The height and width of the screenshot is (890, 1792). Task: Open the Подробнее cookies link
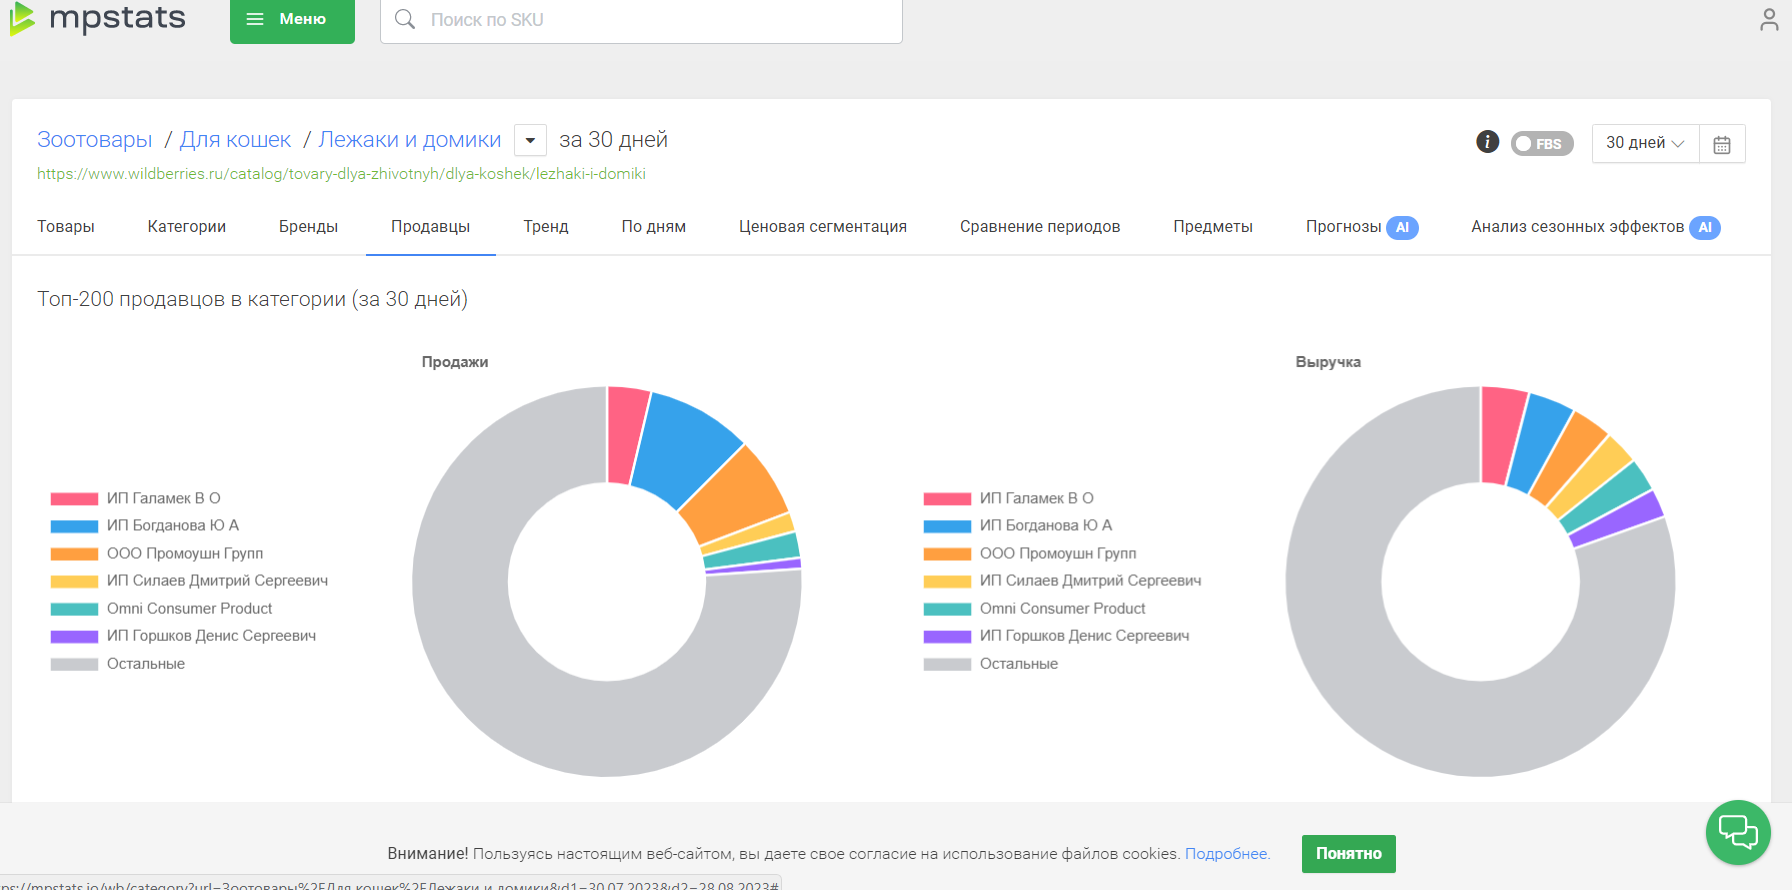pyautogui.click(x=1226, y=854)
